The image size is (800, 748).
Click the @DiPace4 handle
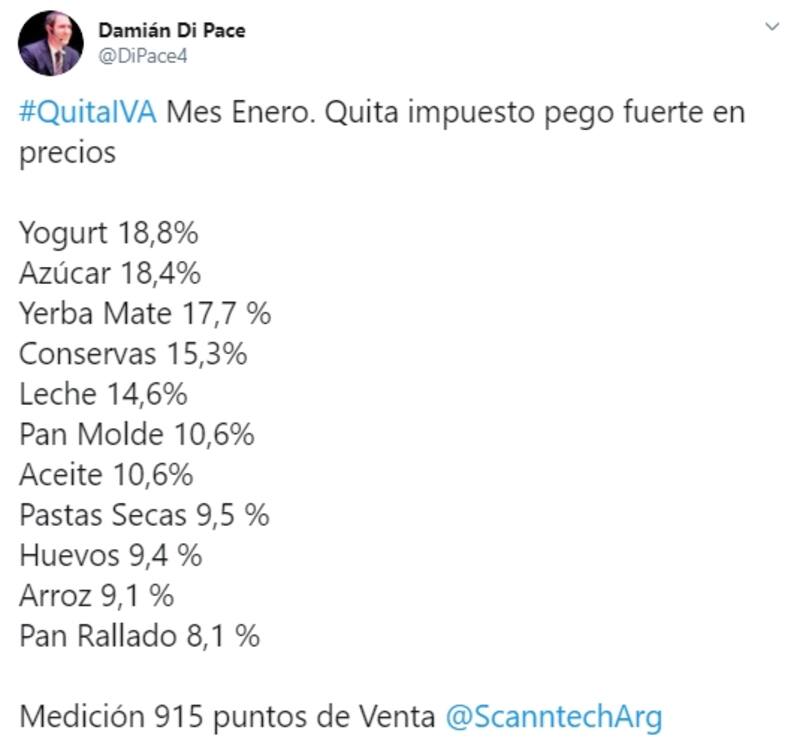pos(142,56)
